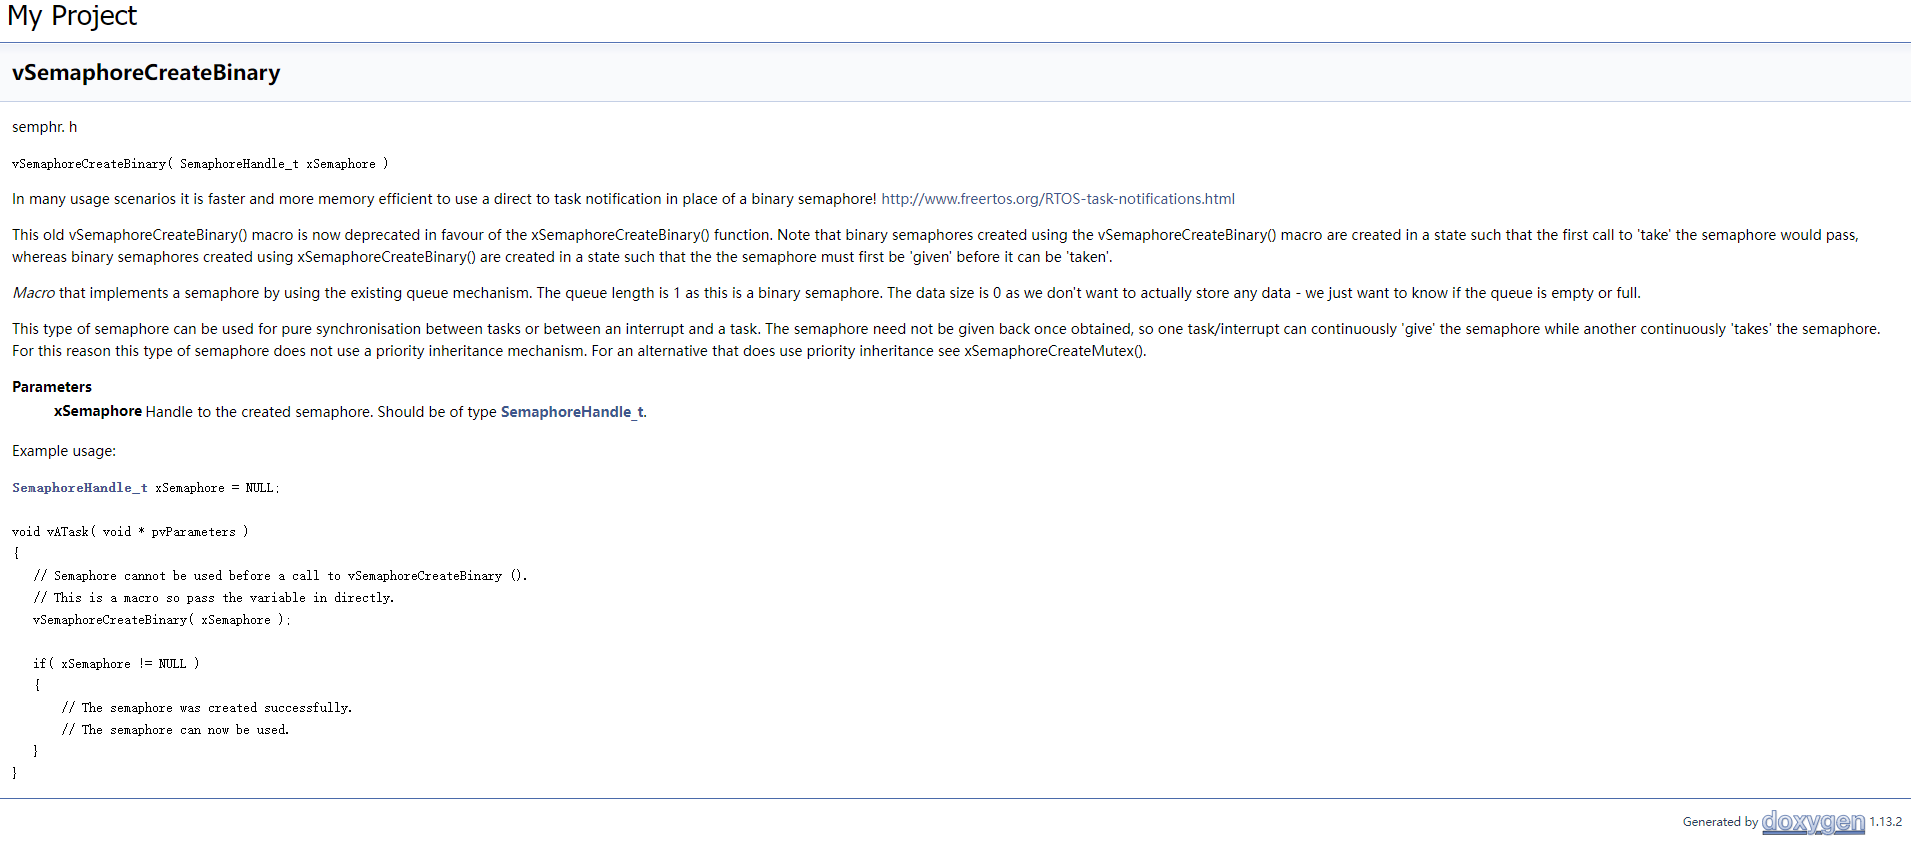
Task: Click the 'The semaphore was created successfully' comment
Action: coord(207,708)
